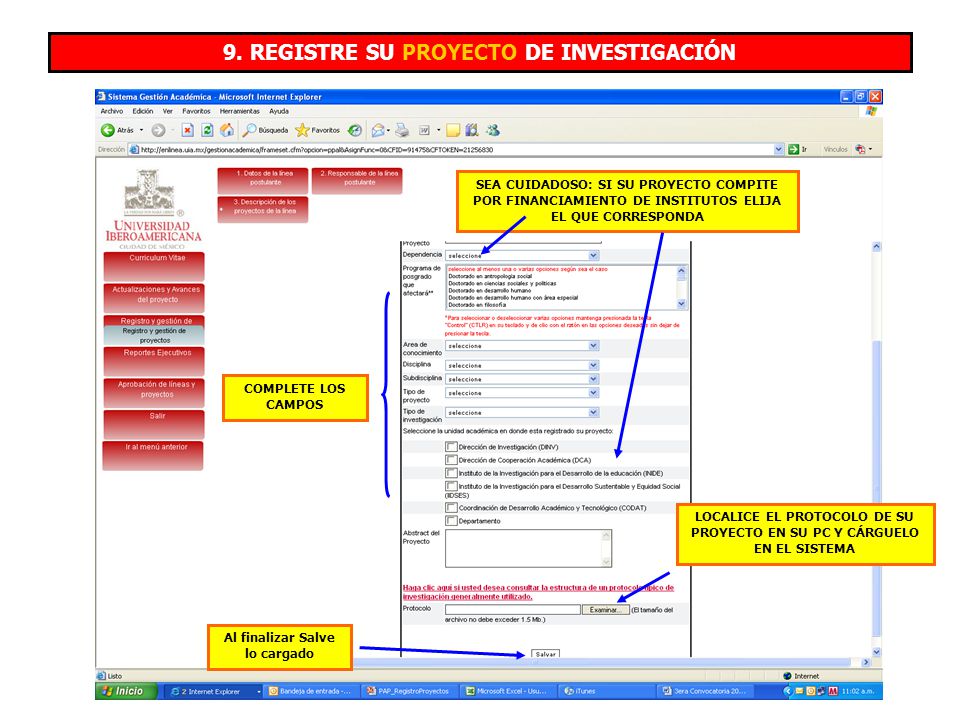This screenshot has height=720, width=960.
Task: Open the Ver menu
Action: (x=168, y=111)
